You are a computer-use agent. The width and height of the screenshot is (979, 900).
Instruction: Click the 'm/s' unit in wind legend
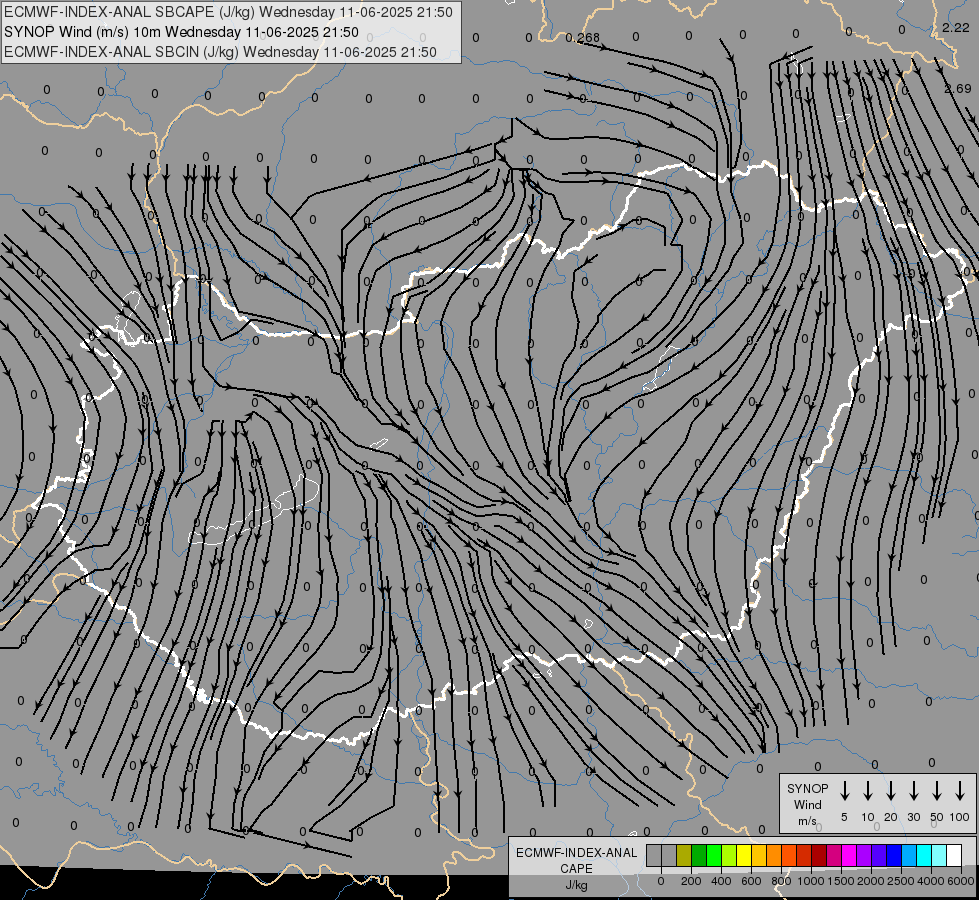(x=807, y=821)
